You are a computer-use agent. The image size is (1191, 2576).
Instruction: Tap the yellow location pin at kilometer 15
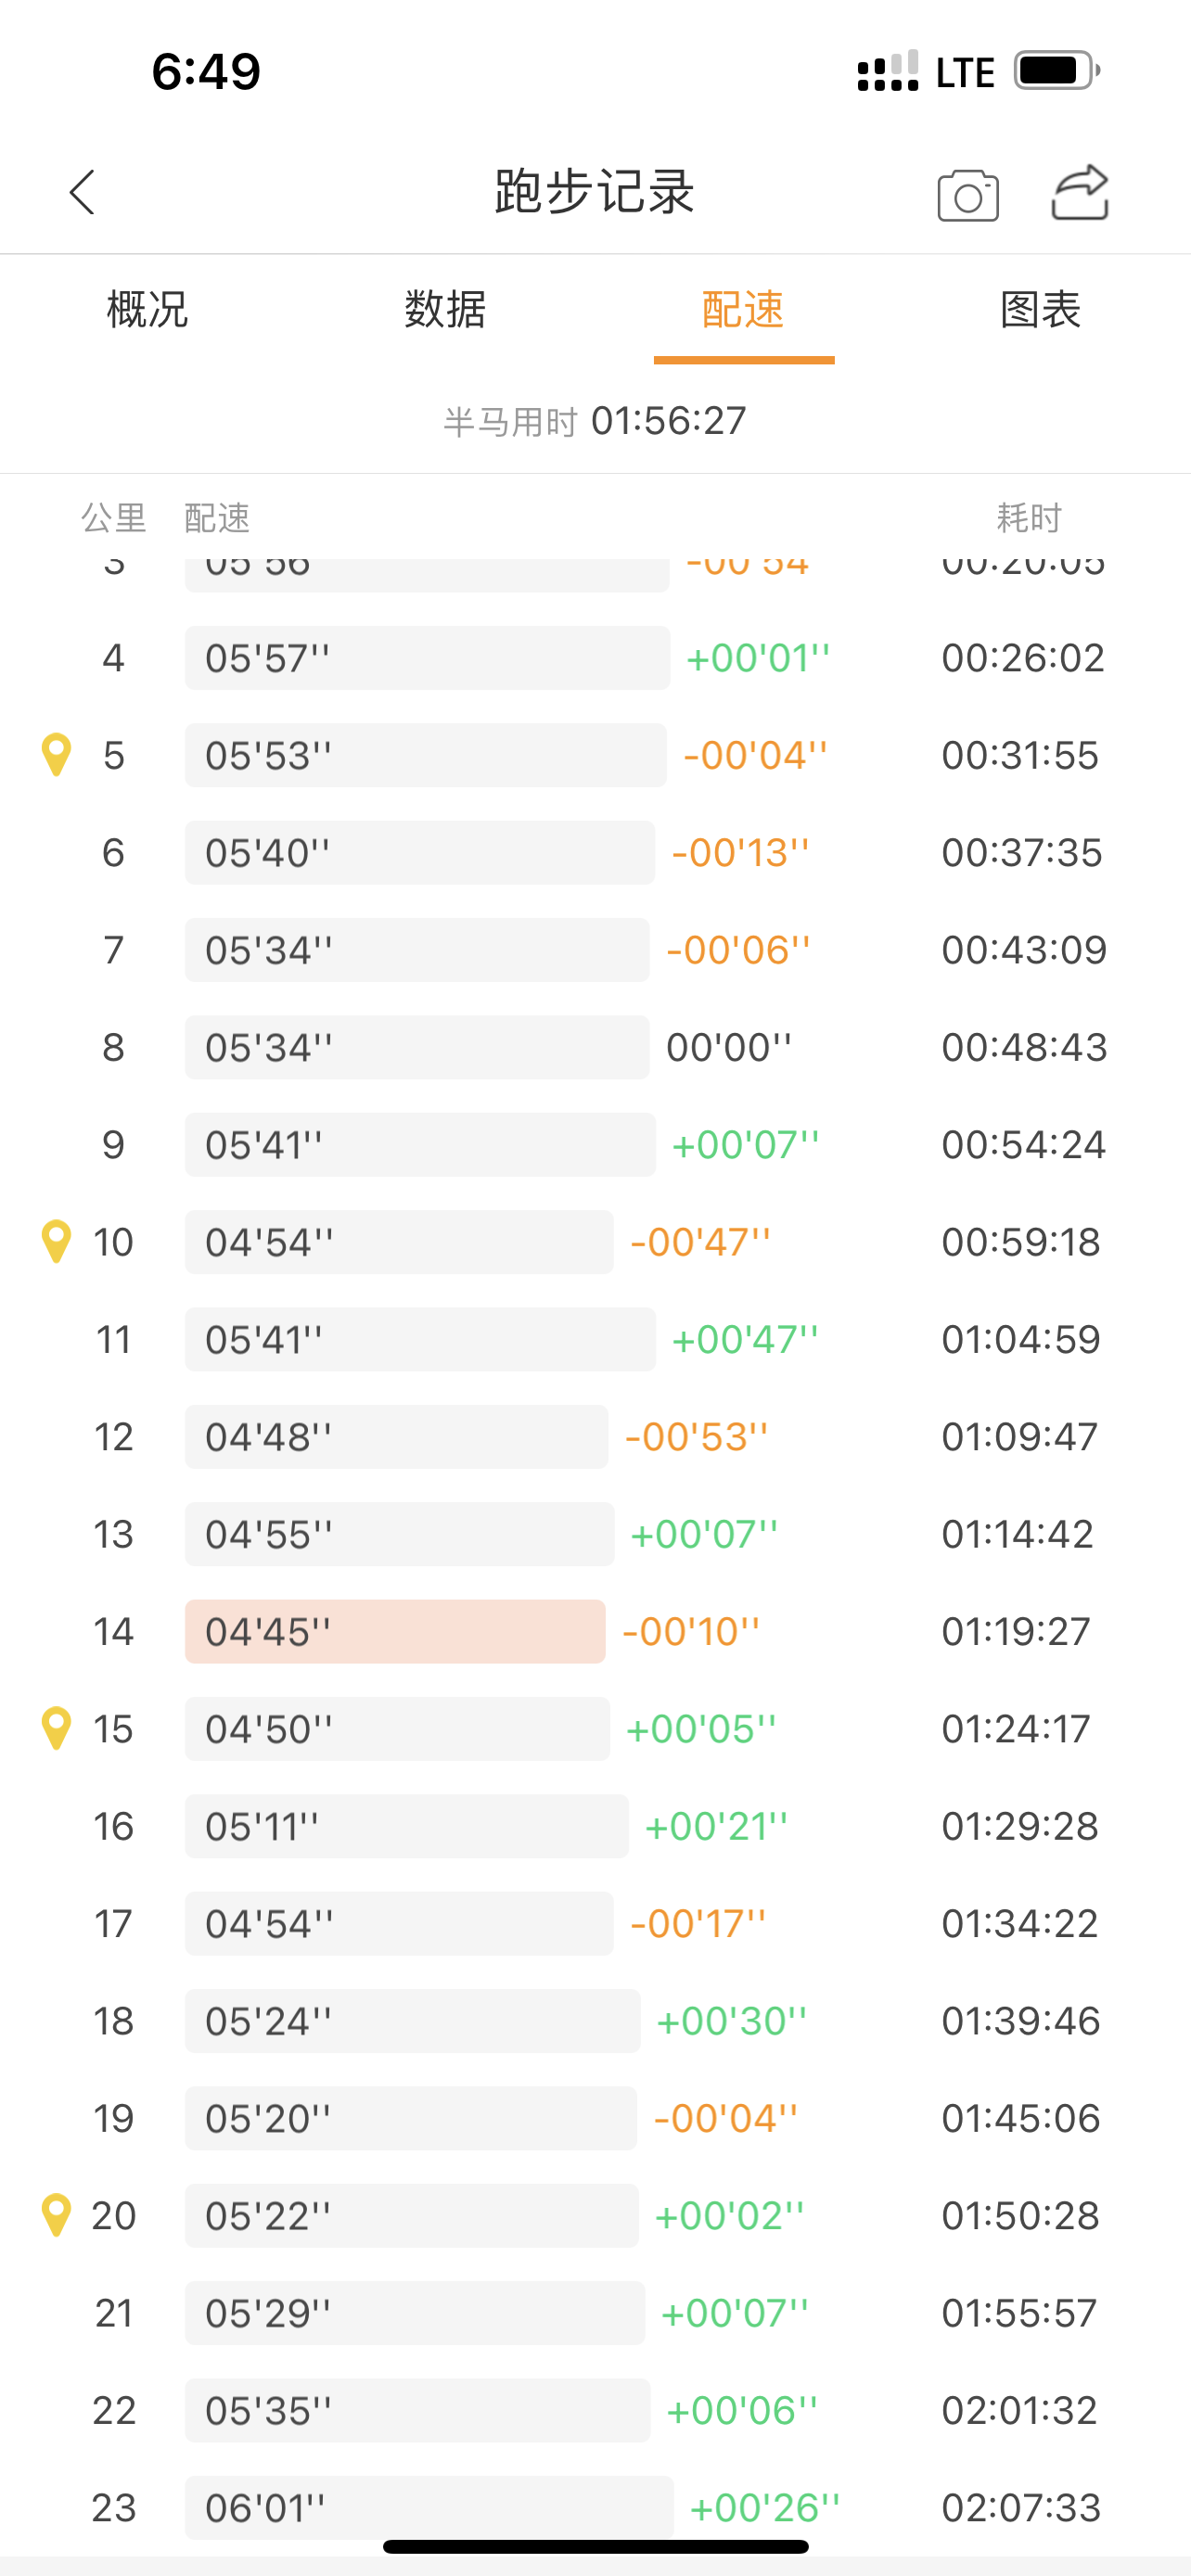pos(56,1728)
